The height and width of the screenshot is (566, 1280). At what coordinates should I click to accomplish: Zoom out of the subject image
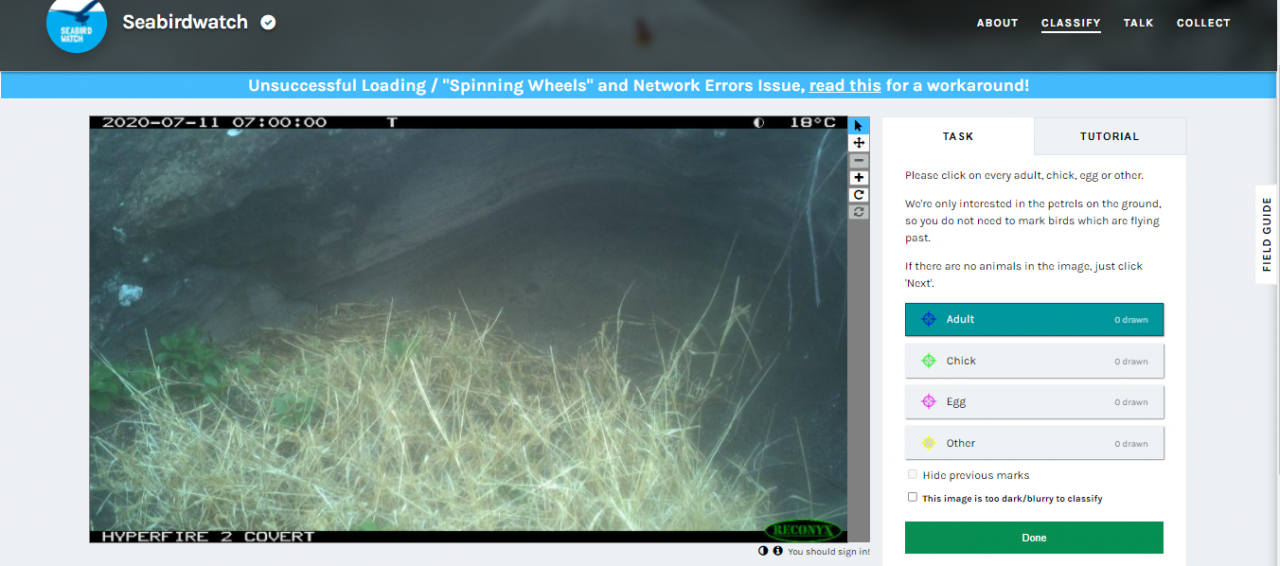coord(858,161)
